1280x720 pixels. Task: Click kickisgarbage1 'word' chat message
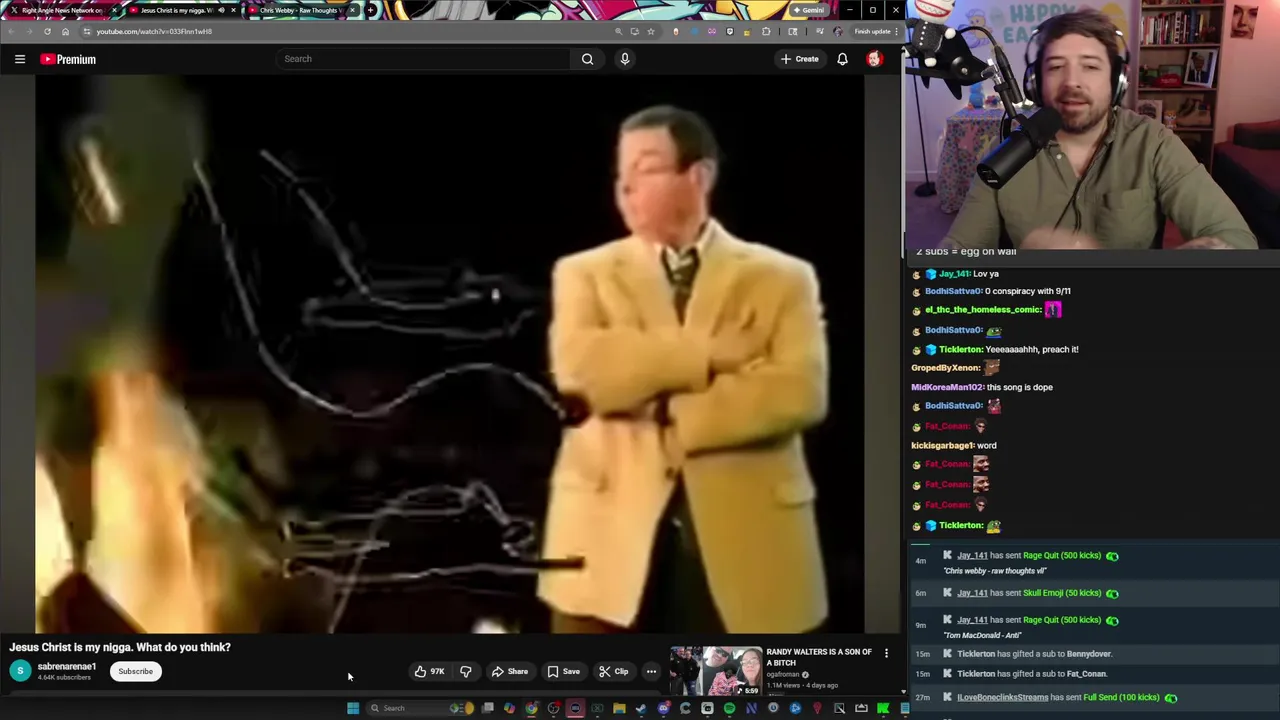point(986,445)
